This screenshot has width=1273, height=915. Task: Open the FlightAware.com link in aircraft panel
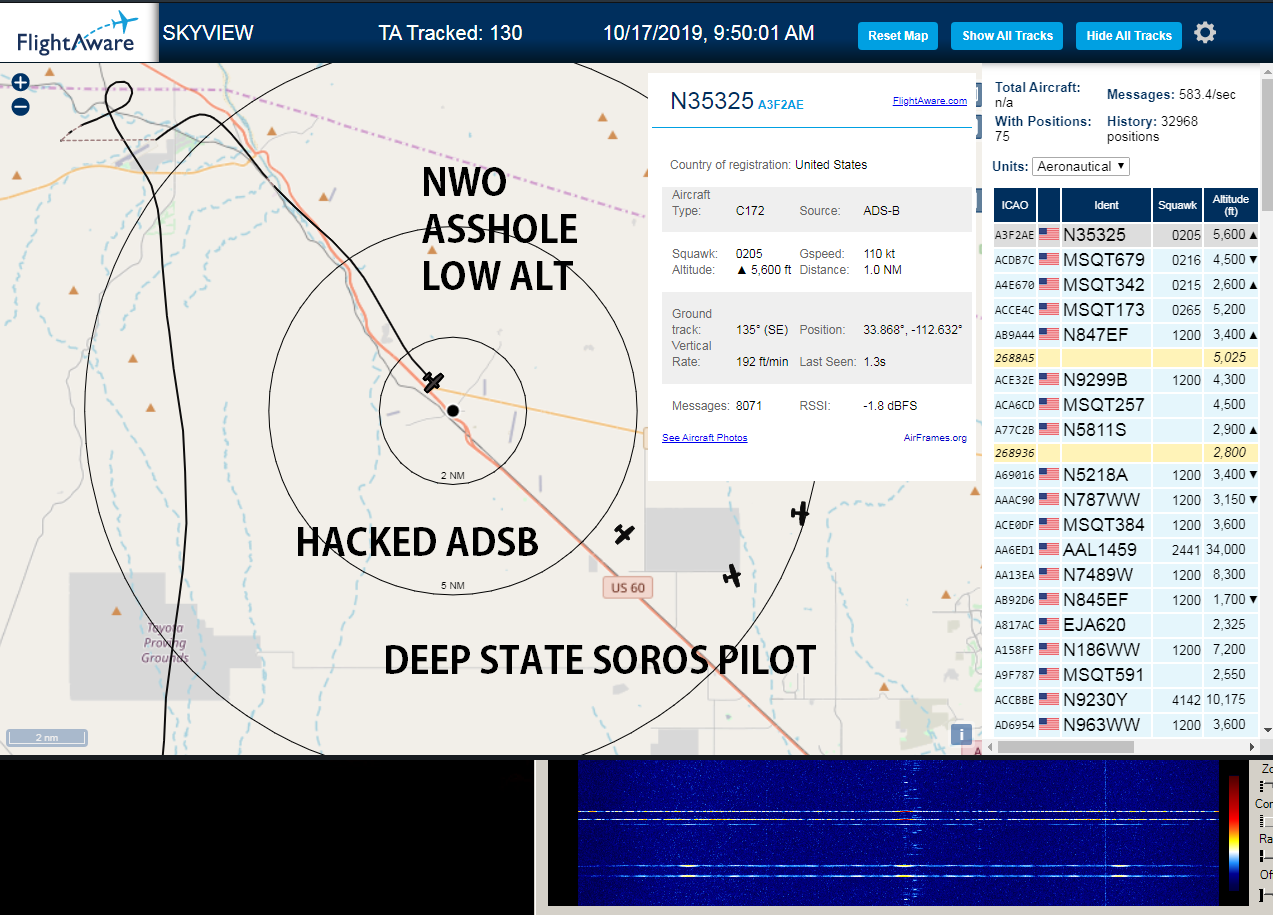(x=929, y=101)
